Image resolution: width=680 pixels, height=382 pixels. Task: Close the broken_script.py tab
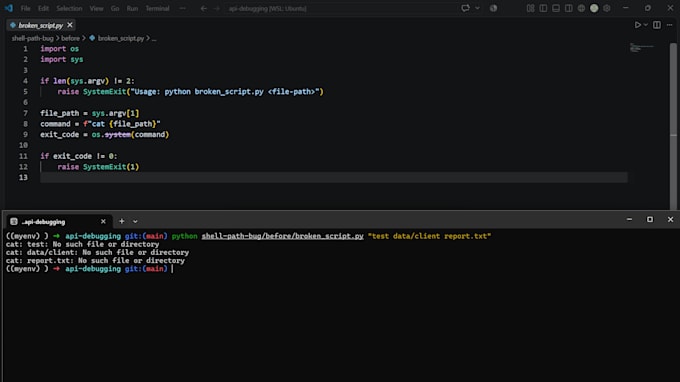70,25
